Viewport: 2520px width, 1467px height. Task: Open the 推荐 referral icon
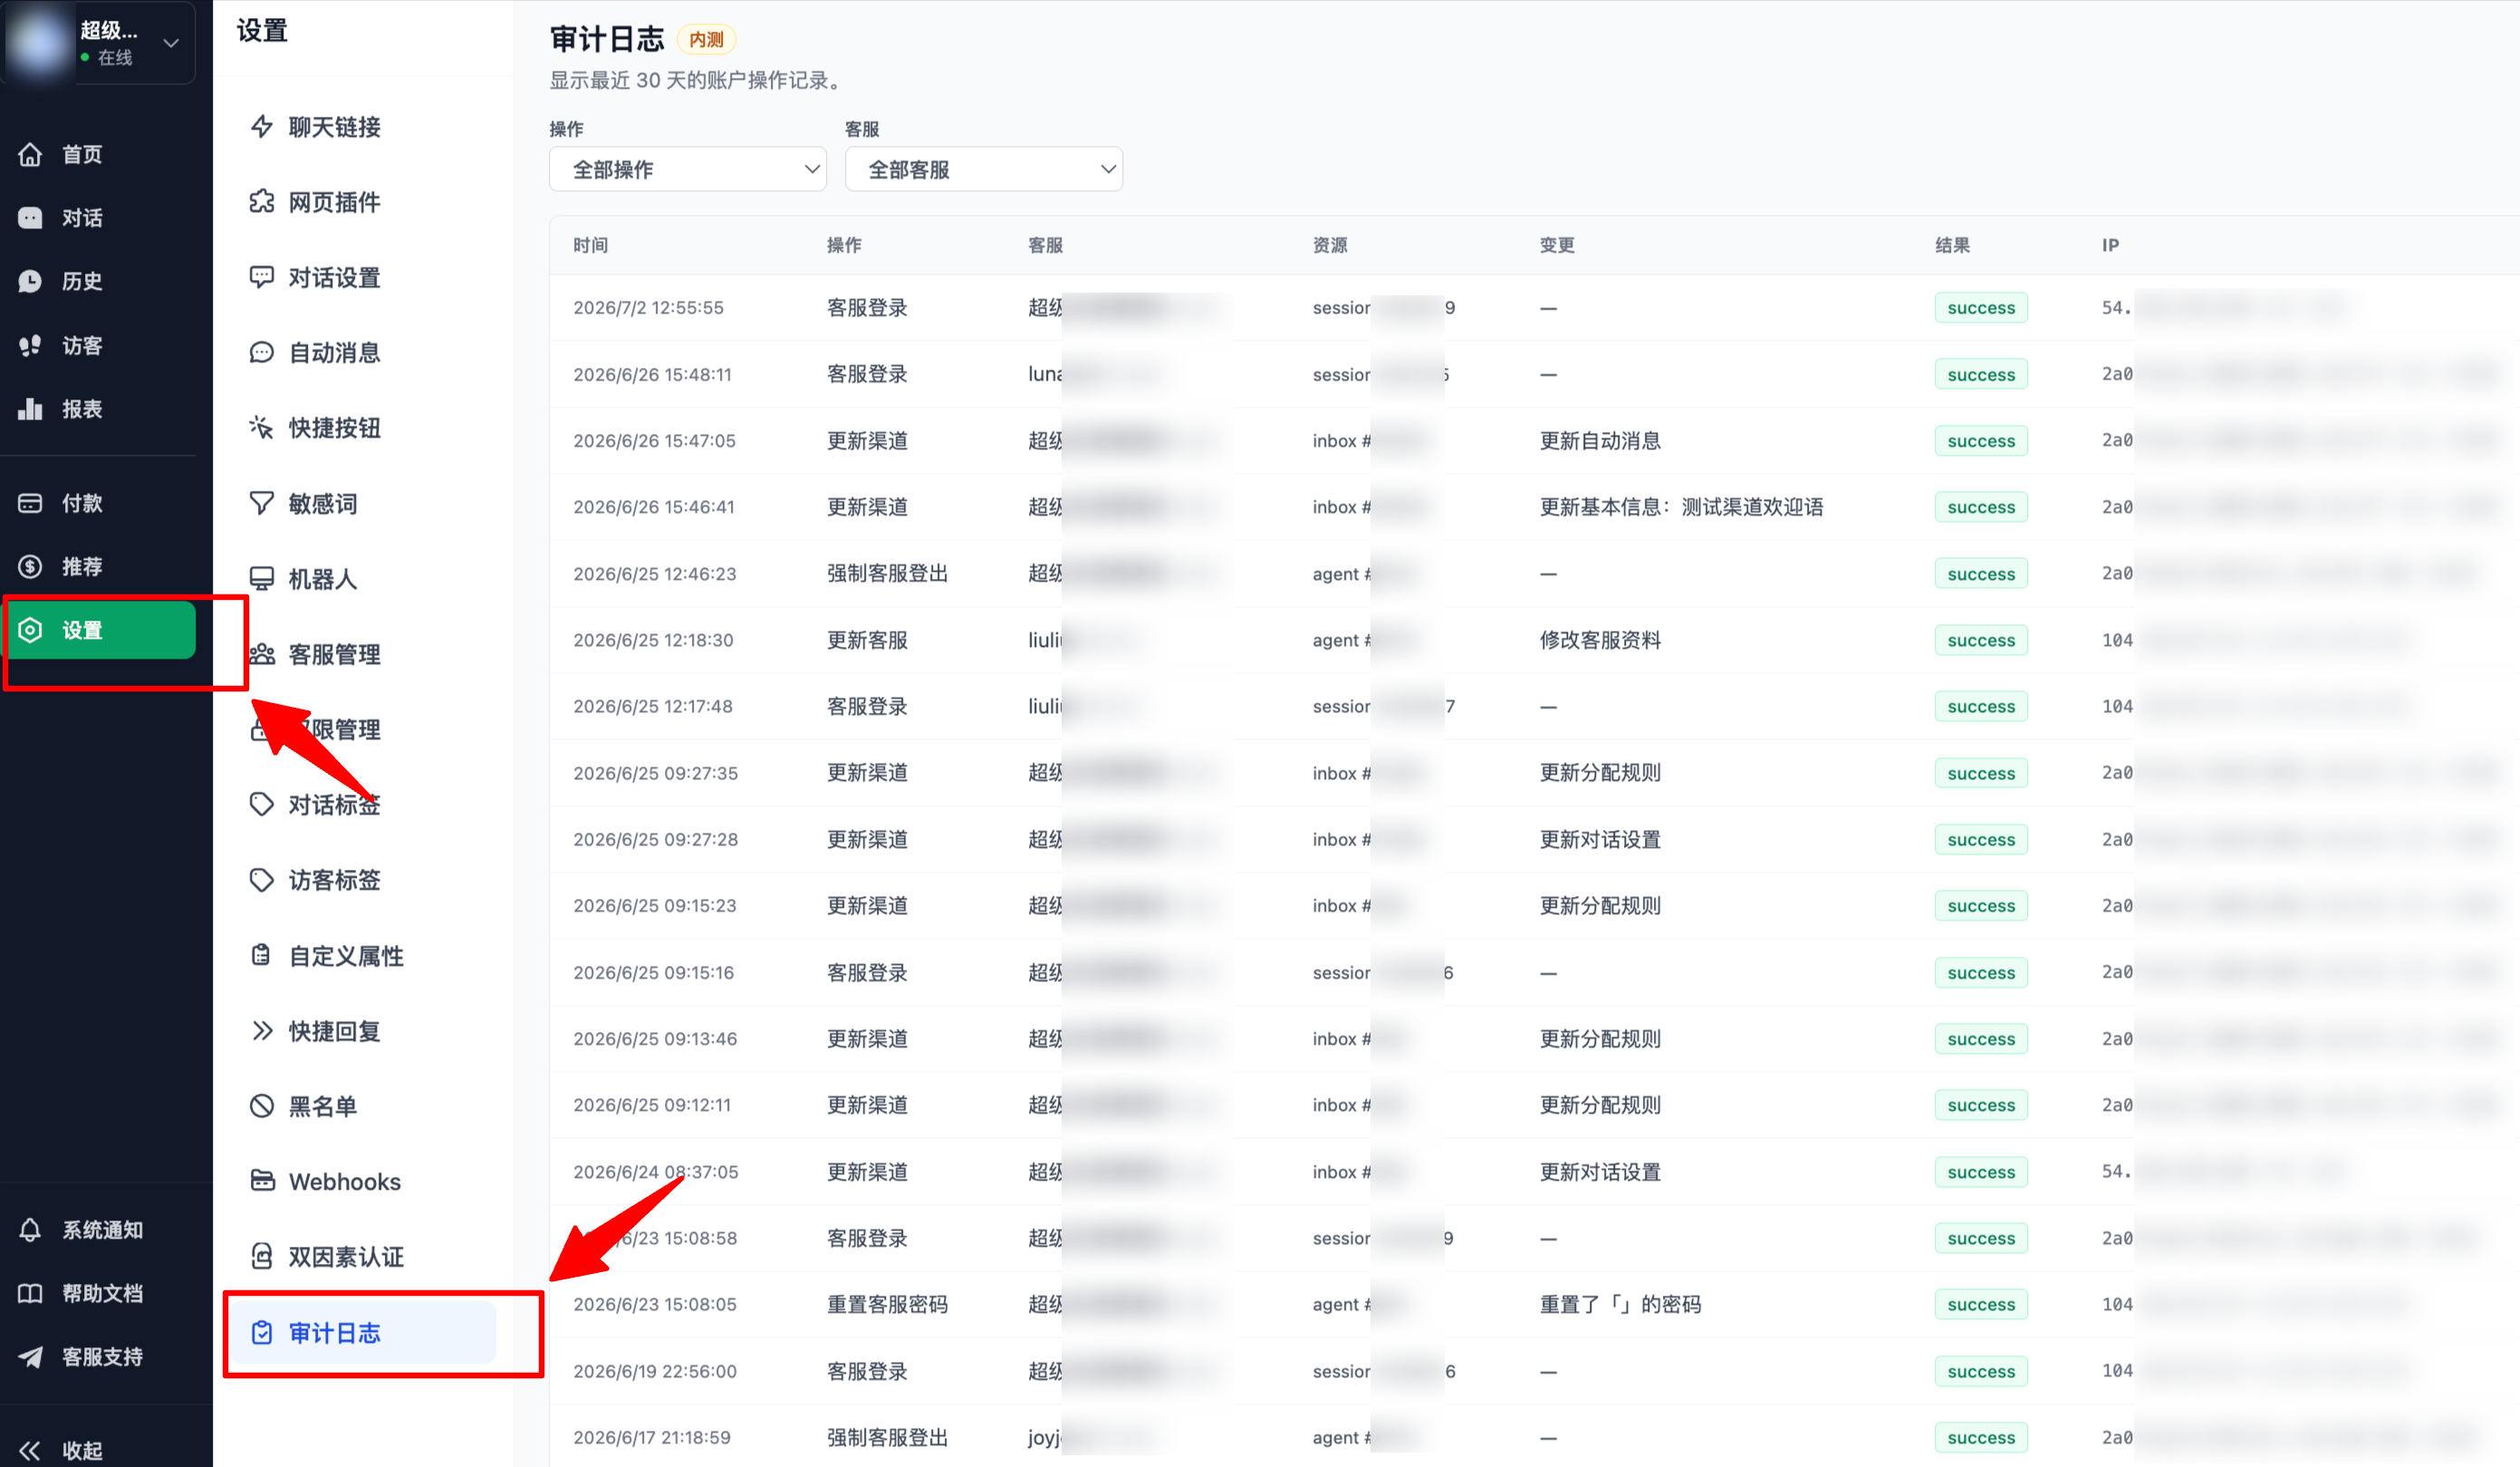[x=30, y=567]
